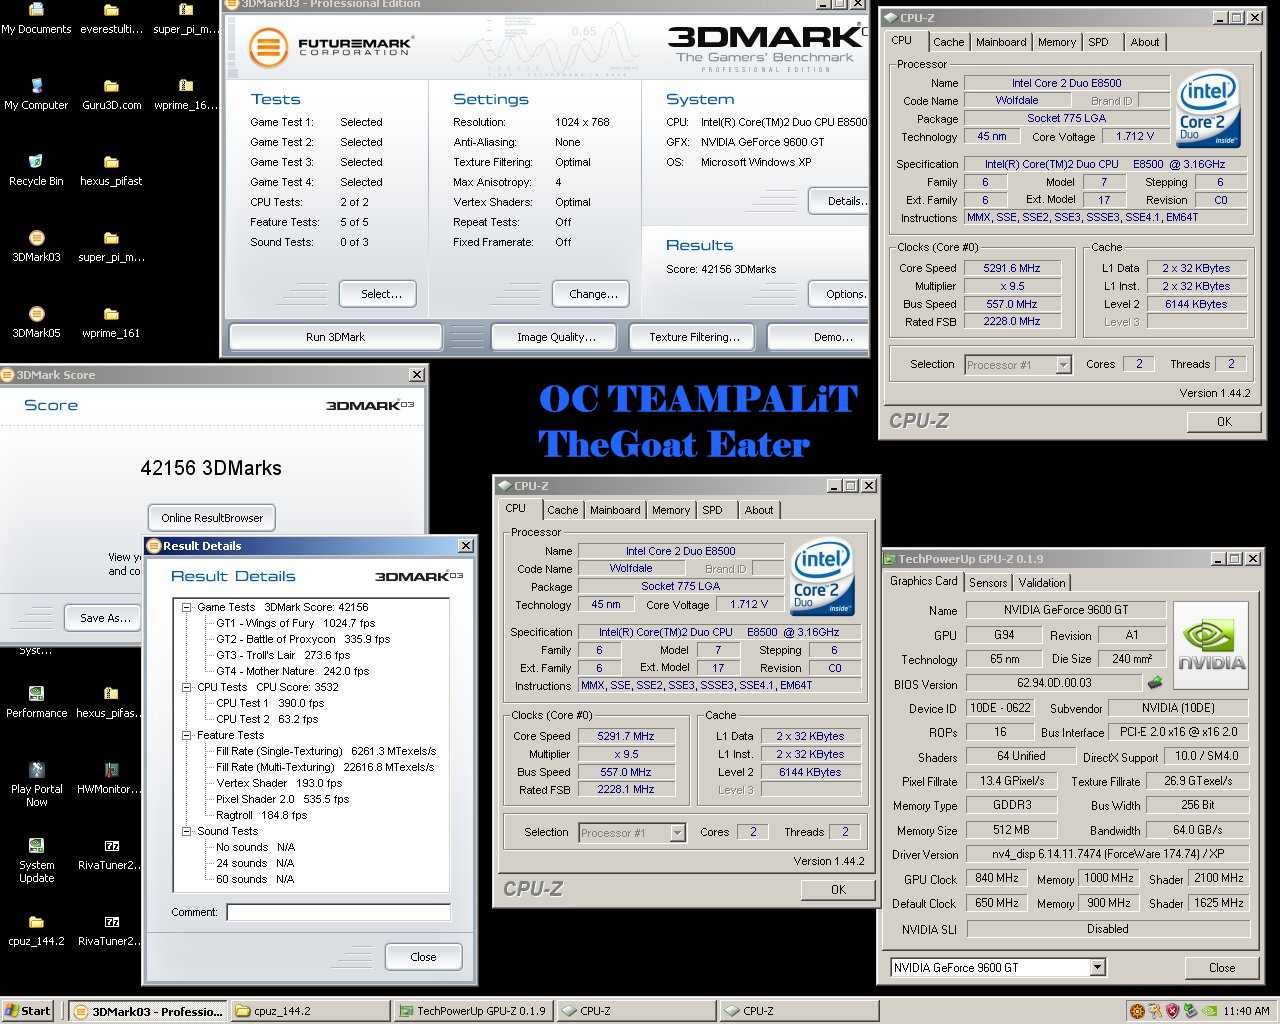1280x1024 pixels.
Task: Open the Validation tab in GPU-Z
Action: pyautogui.click(x=1042, y=582)
